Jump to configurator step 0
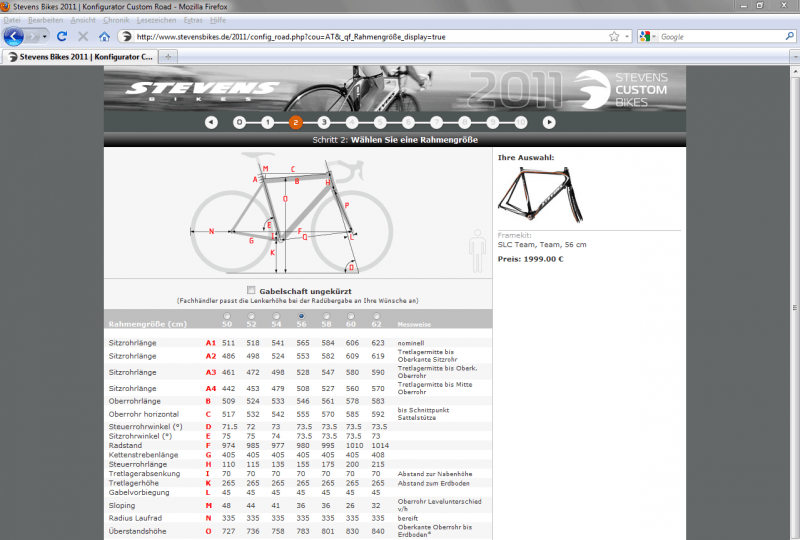 click(x=239, y=122)
